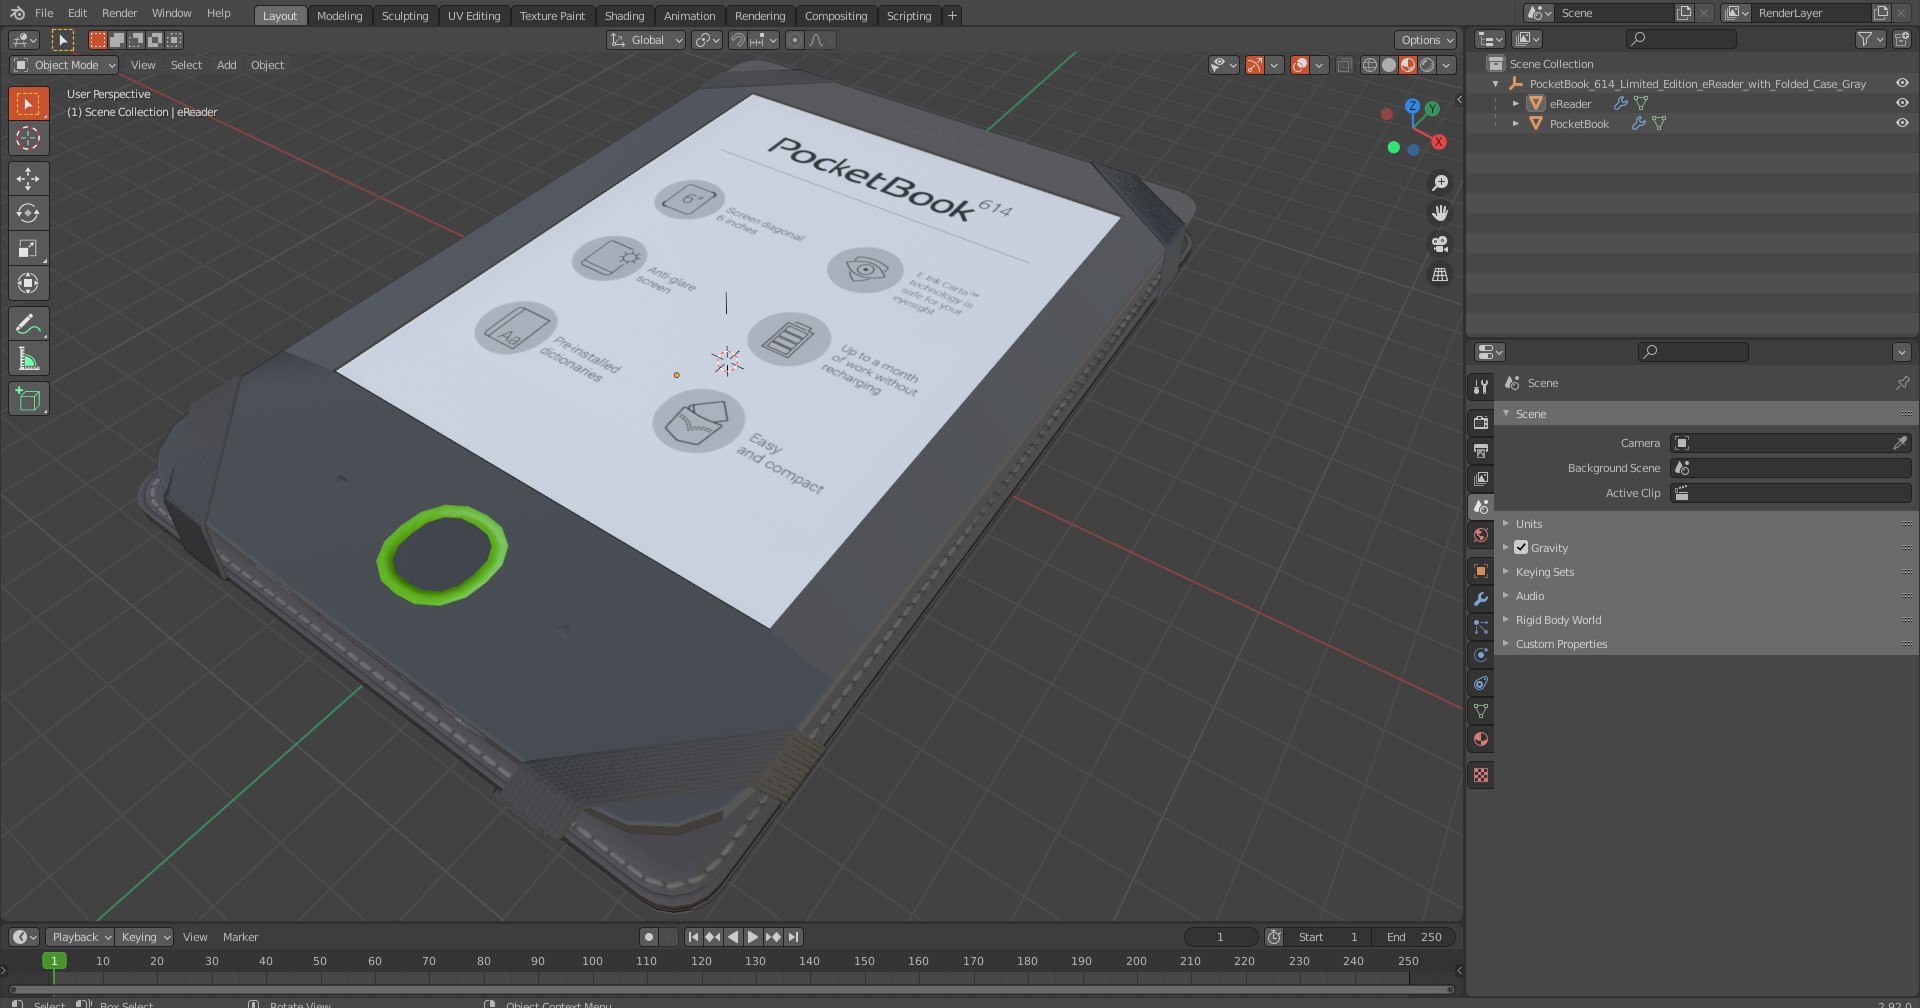Switch to the Modeling workspace tab
This screenshot has height=1008, width=1920.
[339, 16]
